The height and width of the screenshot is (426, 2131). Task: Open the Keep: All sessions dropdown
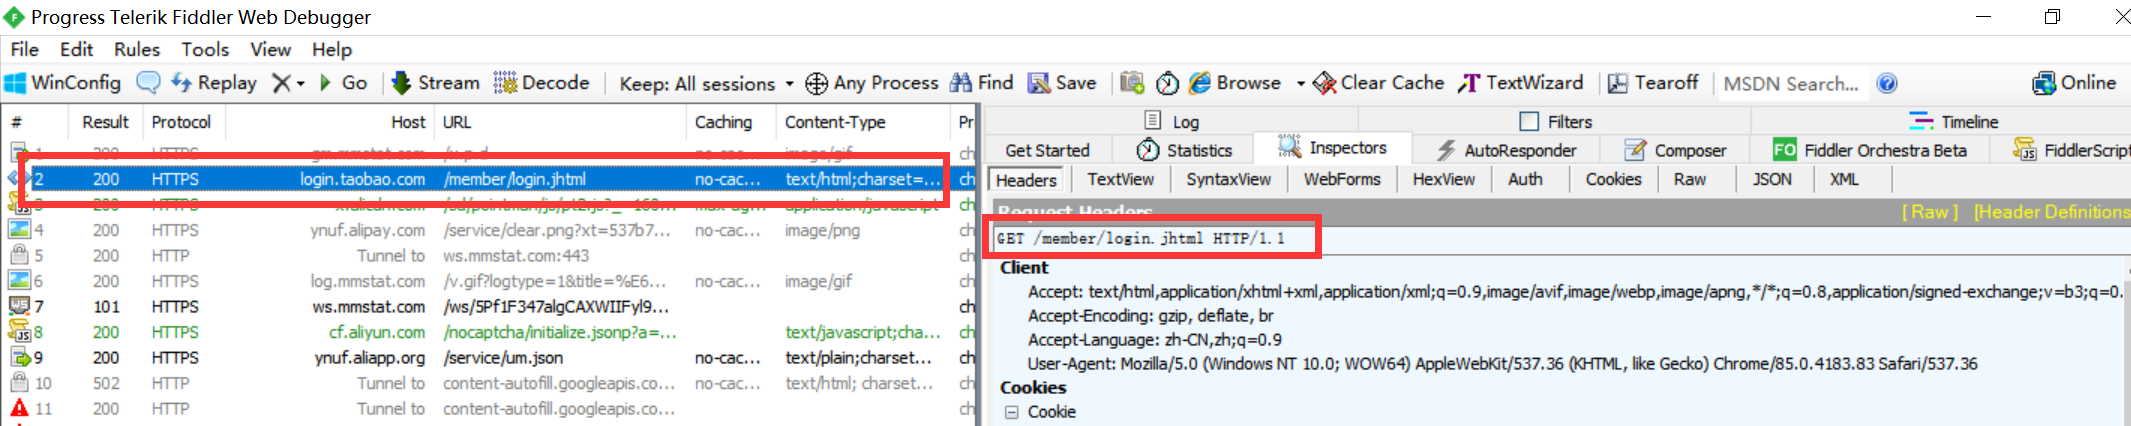point(706,84)
